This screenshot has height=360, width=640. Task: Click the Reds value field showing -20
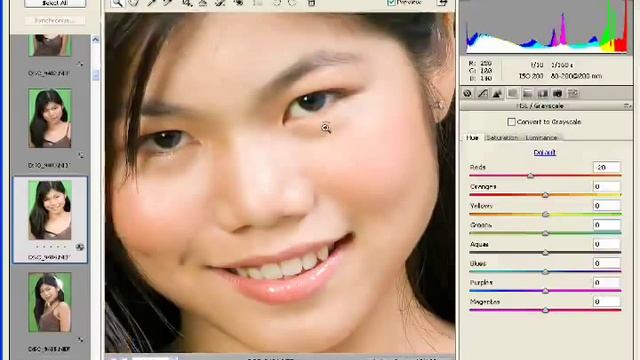[607, 167]
